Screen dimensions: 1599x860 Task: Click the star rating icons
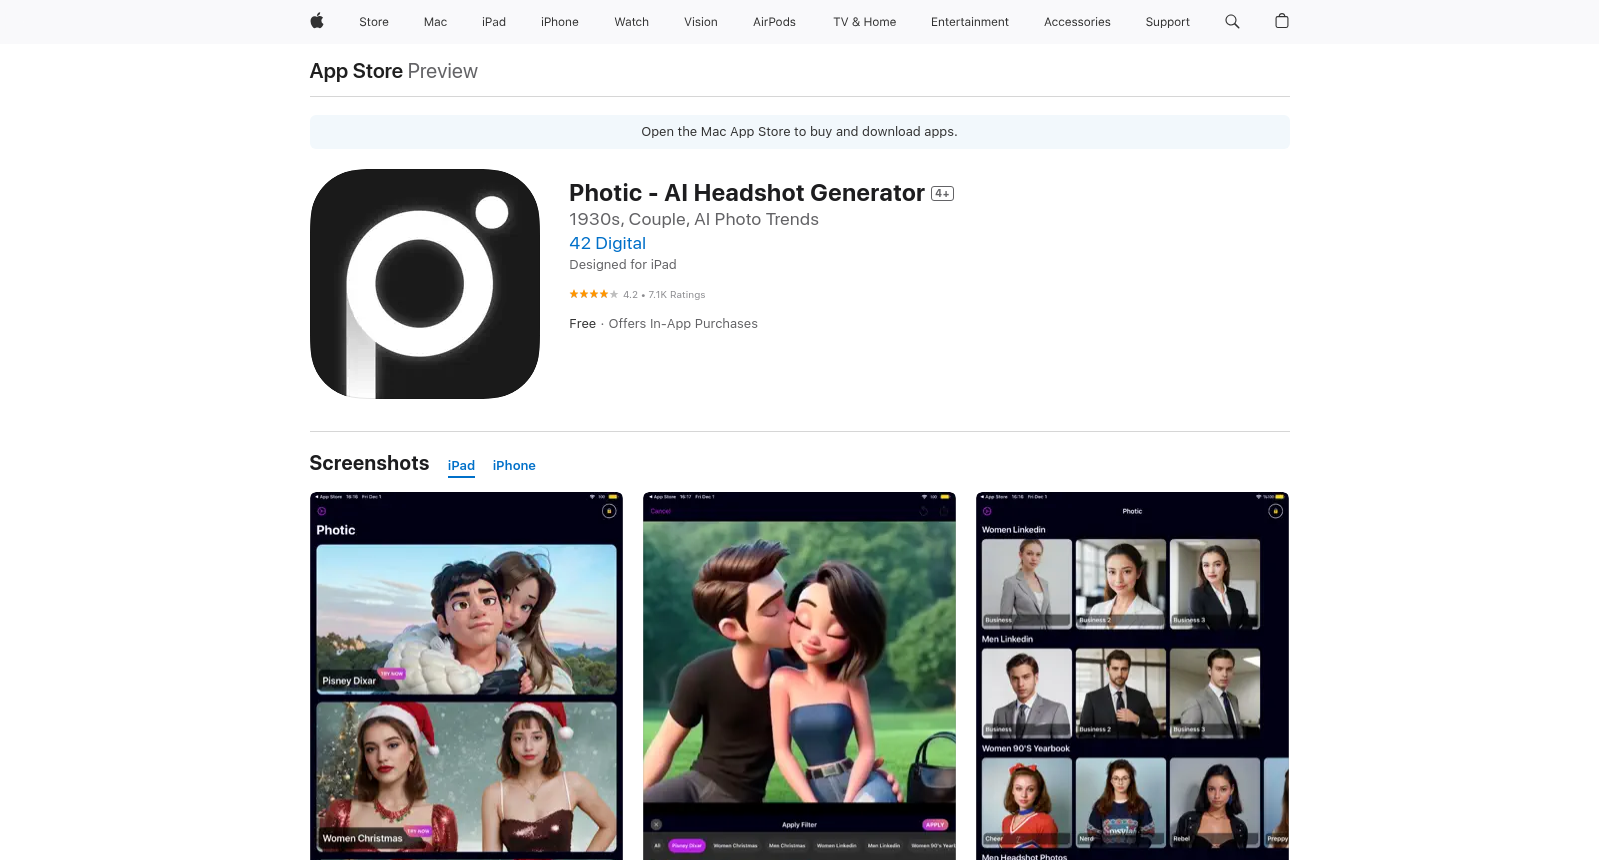[594, 294]
